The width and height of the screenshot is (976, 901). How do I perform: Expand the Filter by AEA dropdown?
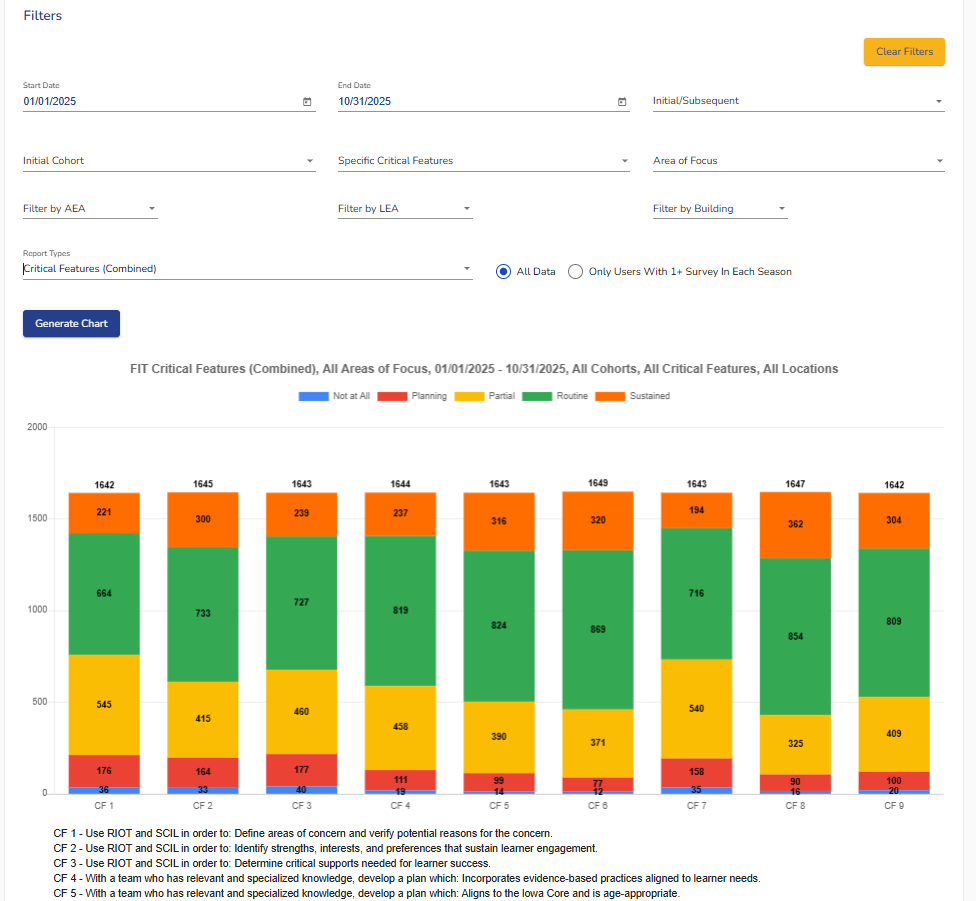pos(90,209)
